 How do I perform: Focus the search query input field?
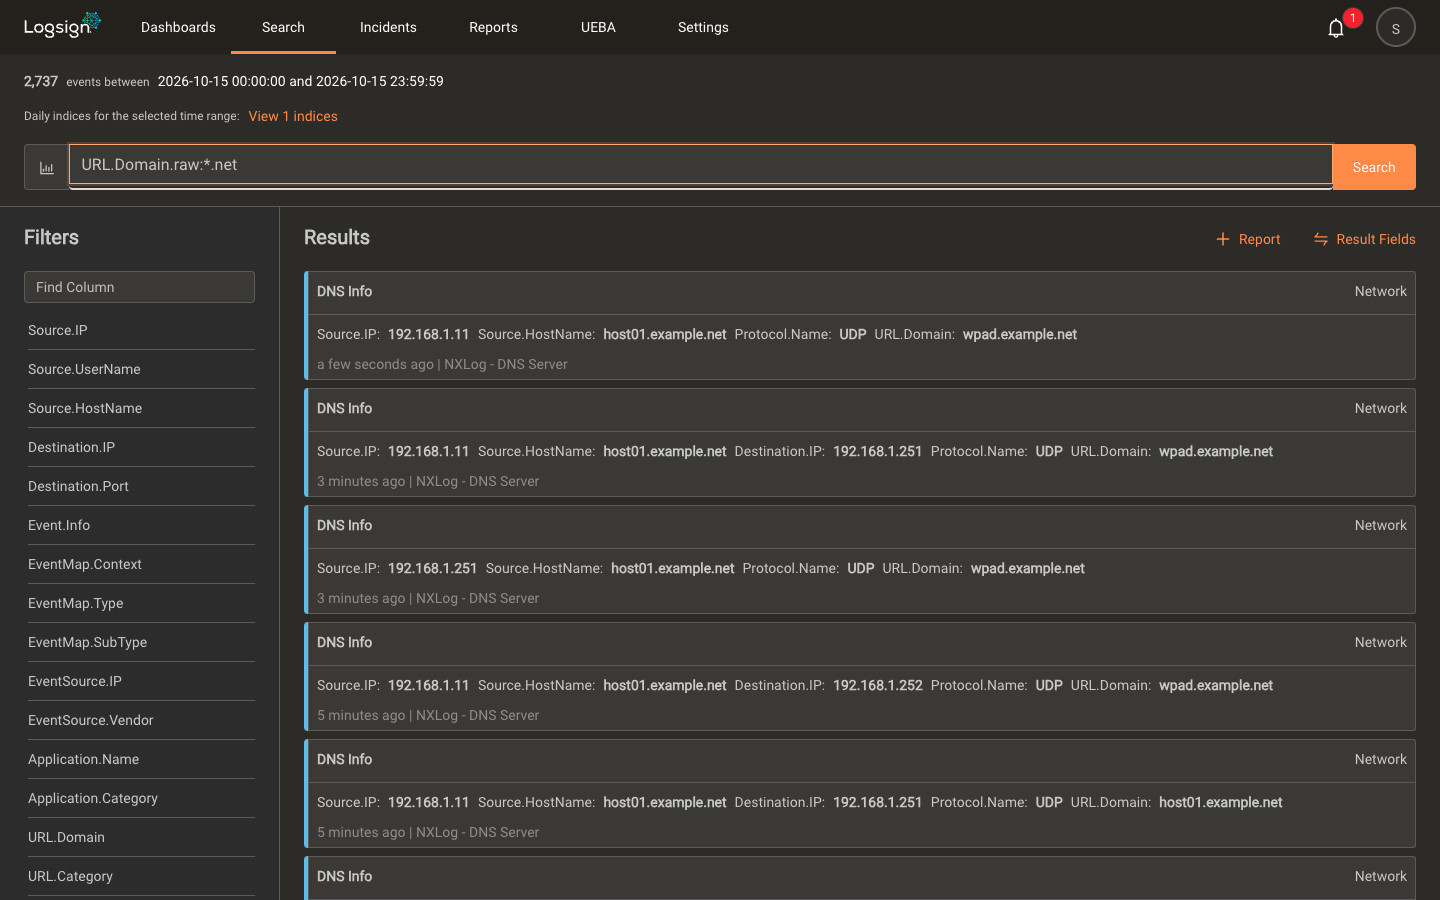pos(700,165)
